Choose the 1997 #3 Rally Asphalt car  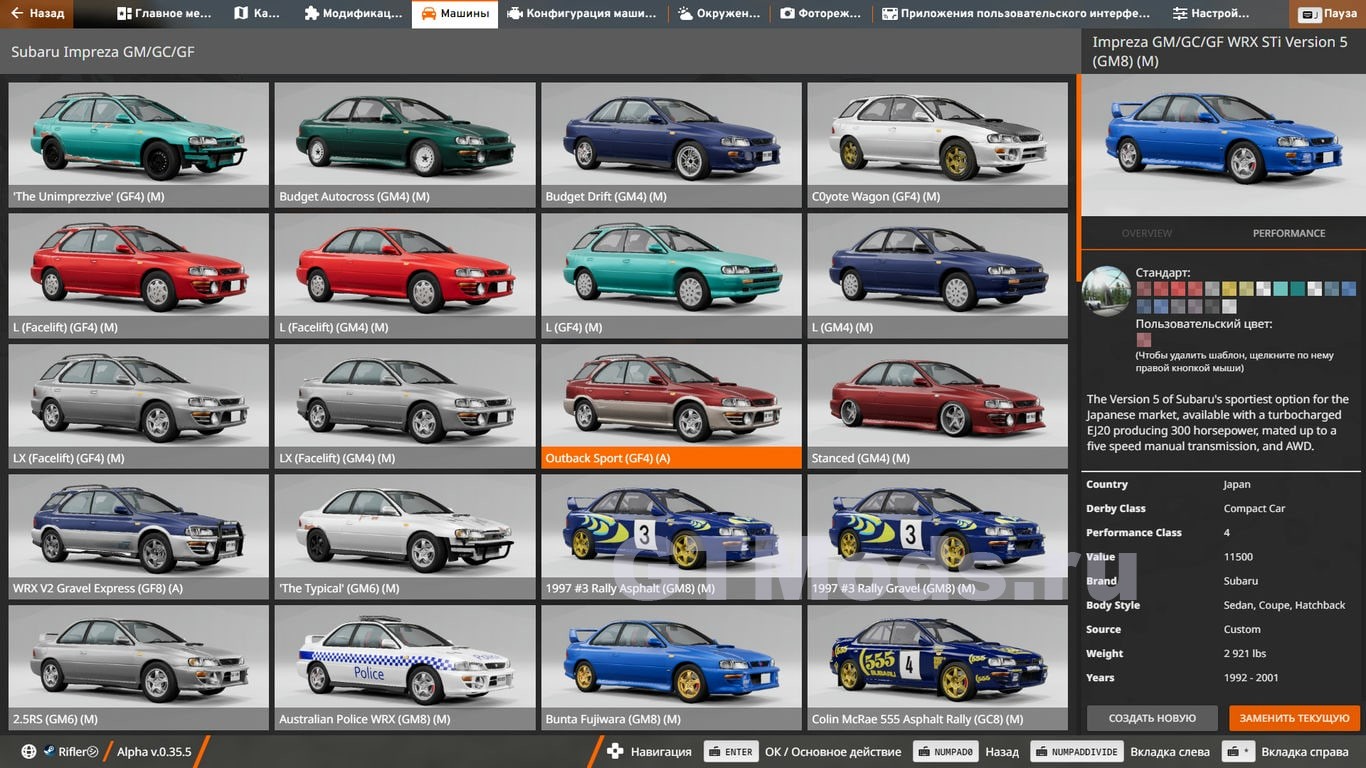click(671, 537)
